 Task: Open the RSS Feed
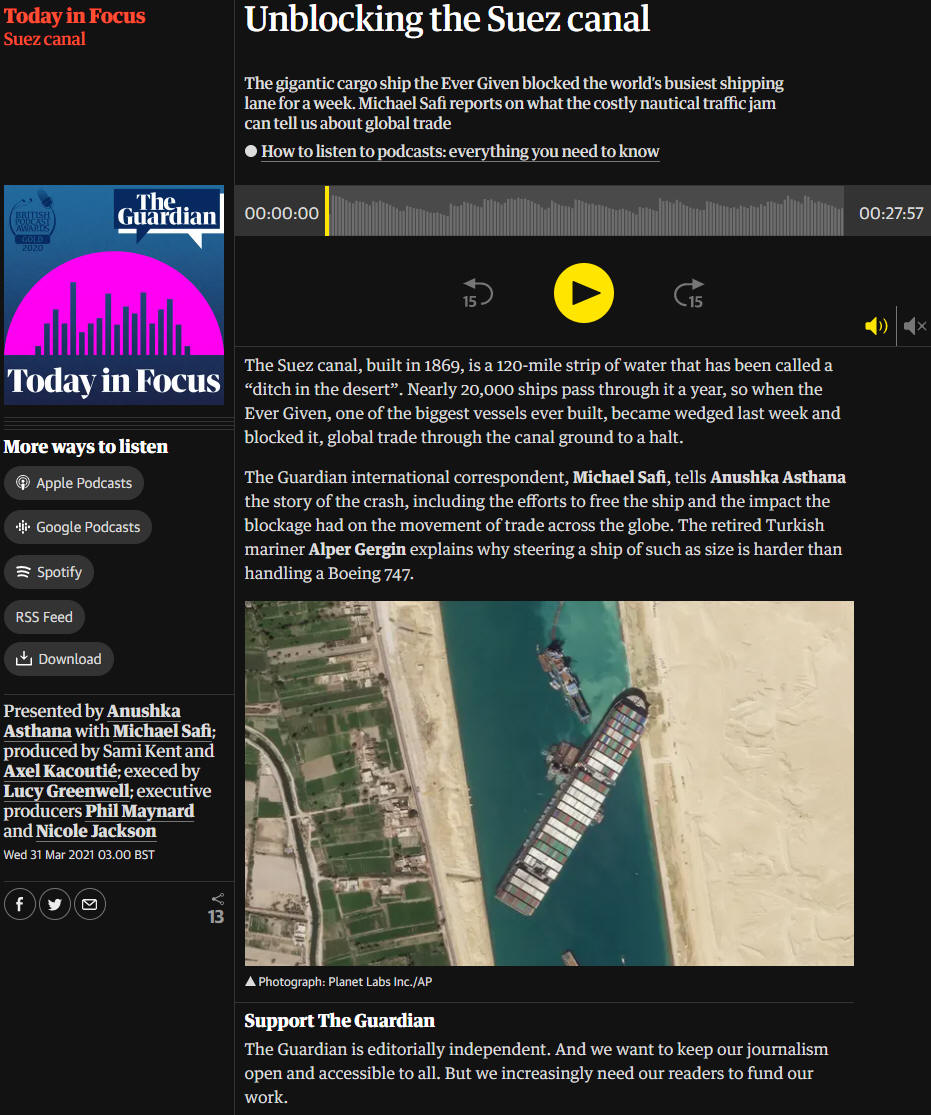44,617
